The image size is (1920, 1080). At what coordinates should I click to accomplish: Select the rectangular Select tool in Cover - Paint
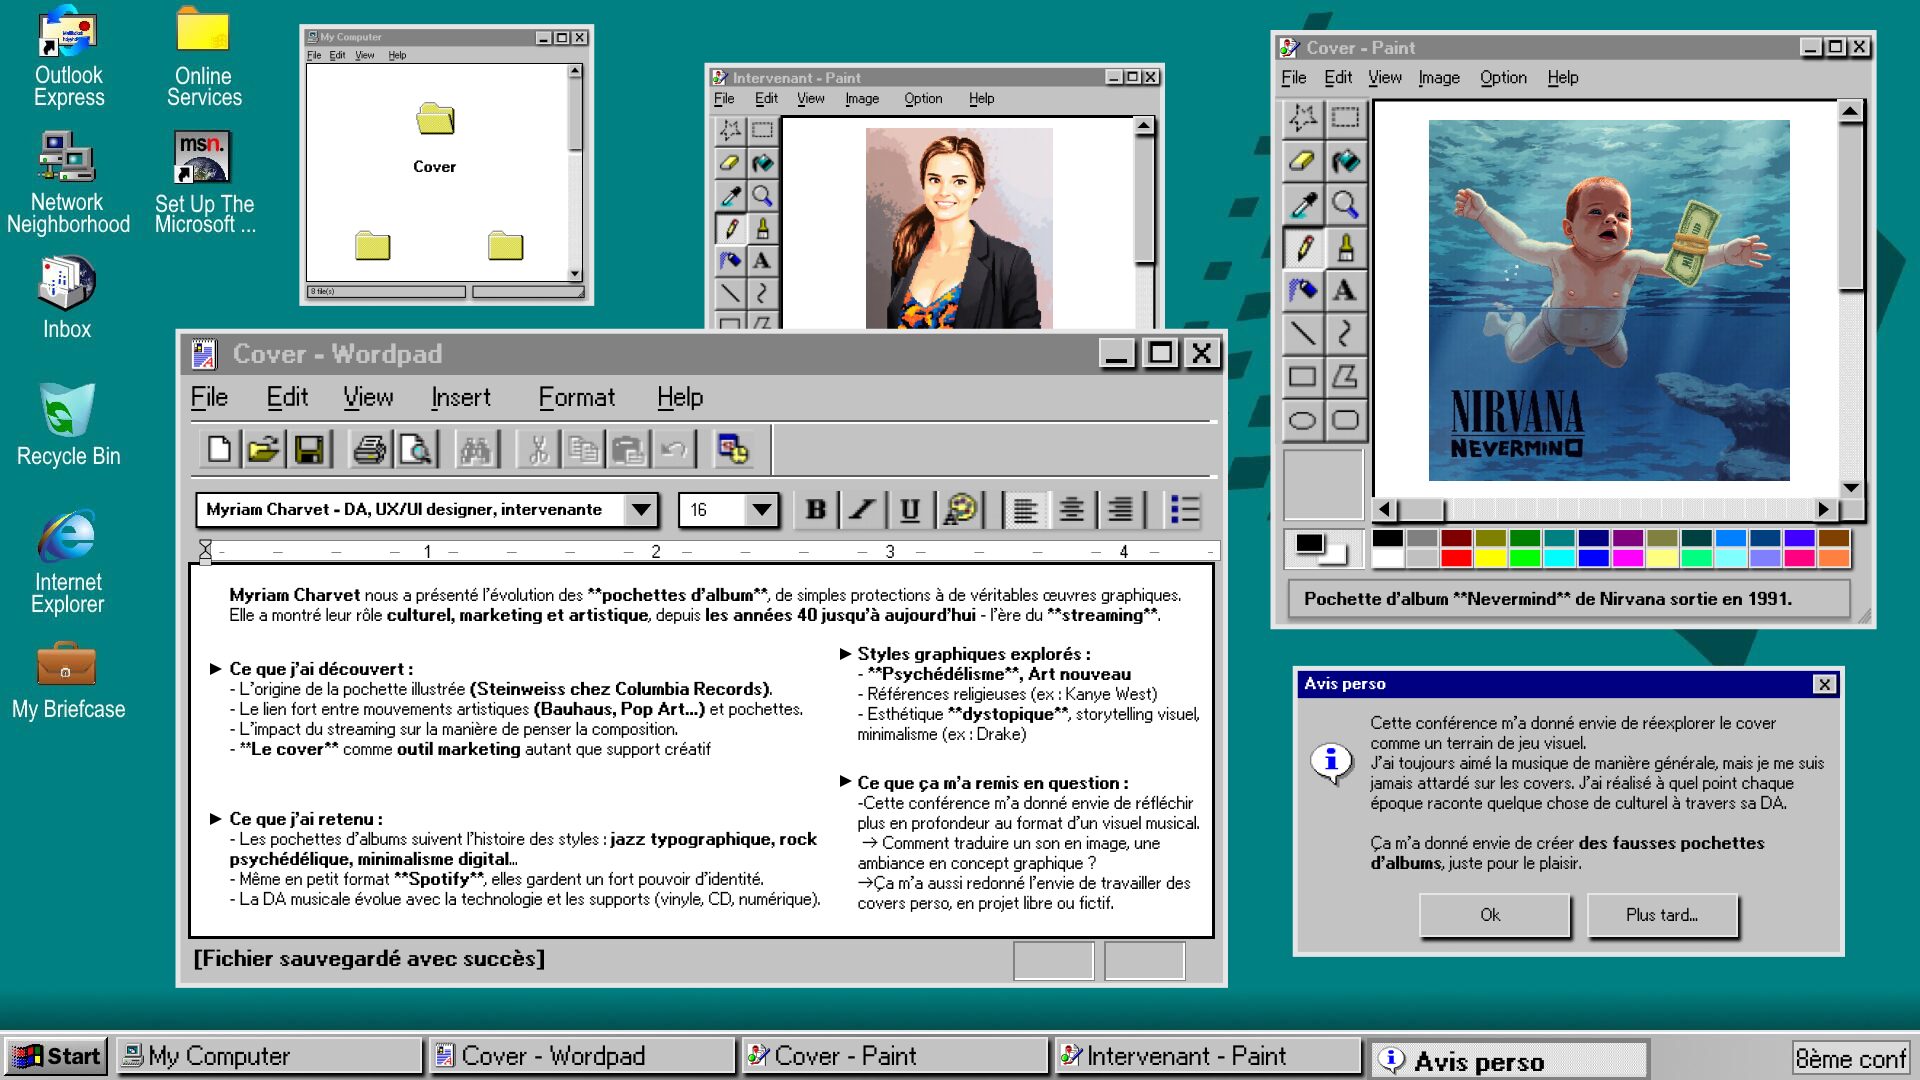pyautogui.click(x=1345, y=117)
